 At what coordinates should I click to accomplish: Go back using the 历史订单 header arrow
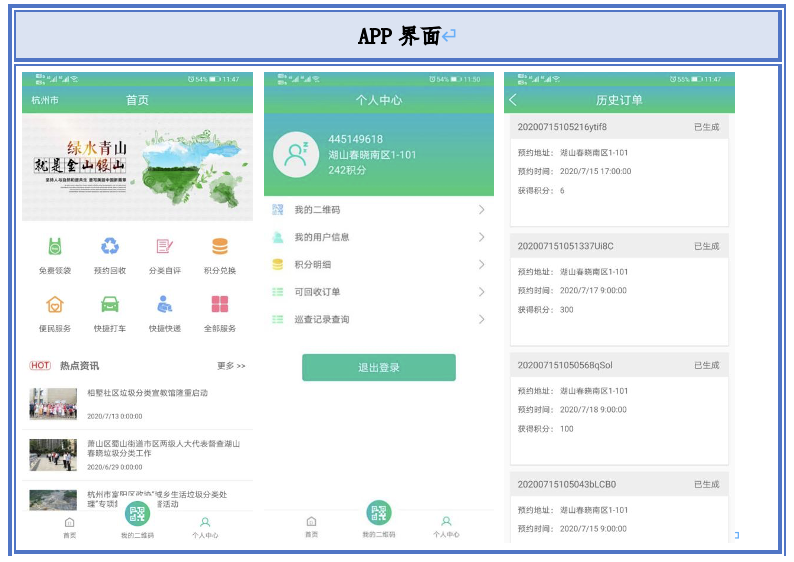(x=514, y=100)
